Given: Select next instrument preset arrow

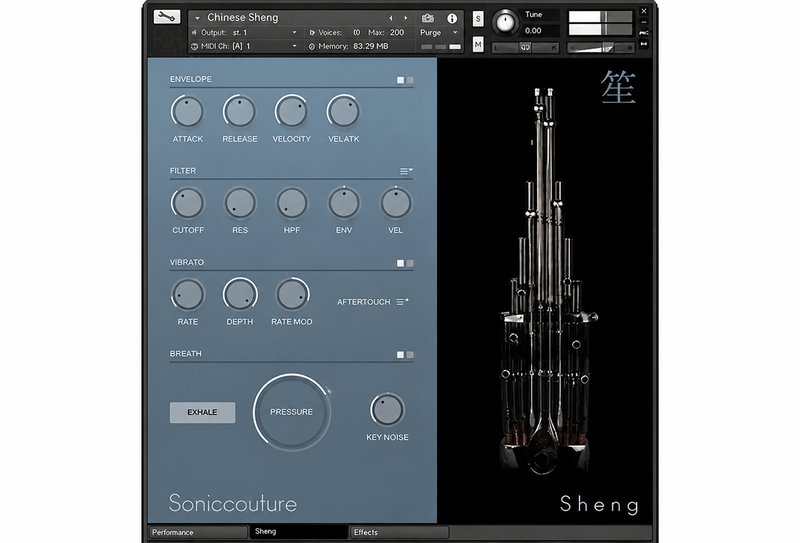Looking at the screenshot, I should [x=406, y=18].
